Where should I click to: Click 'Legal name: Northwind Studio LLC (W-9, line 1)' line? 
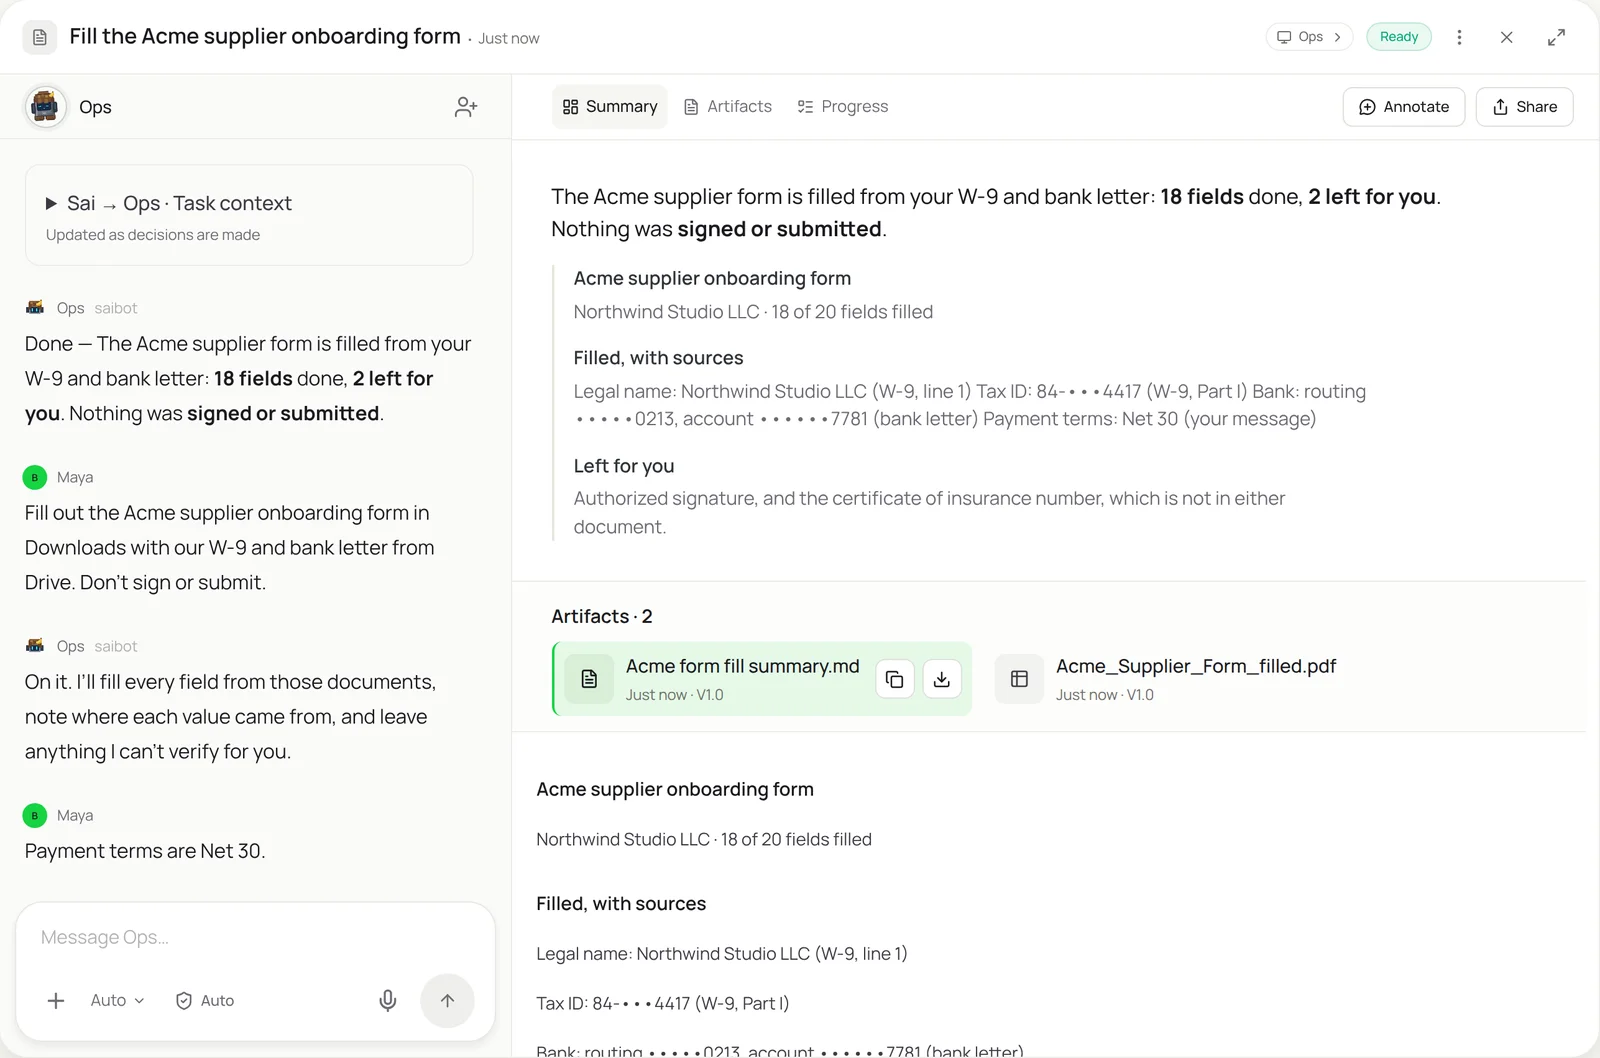[722, 954]
